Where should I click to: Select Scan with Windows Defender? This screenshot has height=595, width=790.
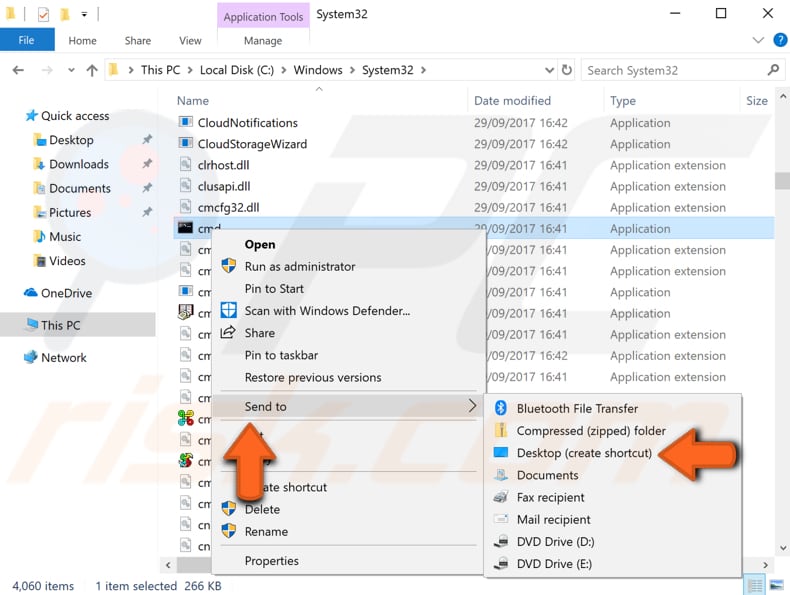(327, 311)
